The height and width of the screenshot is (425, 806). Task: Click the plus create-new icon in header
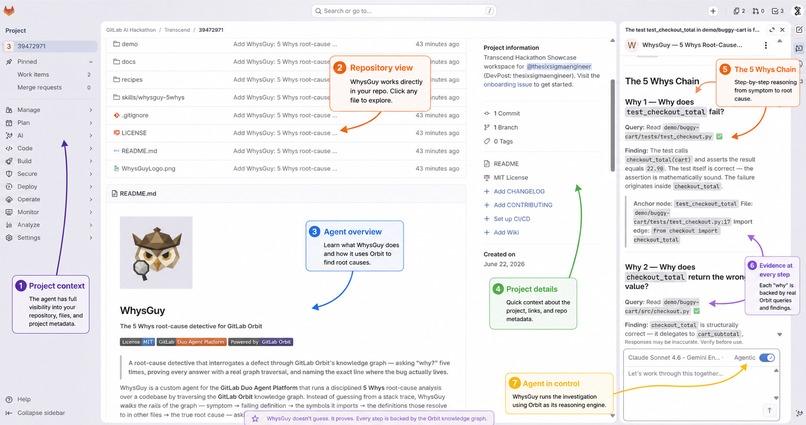(x=713, y=11)
